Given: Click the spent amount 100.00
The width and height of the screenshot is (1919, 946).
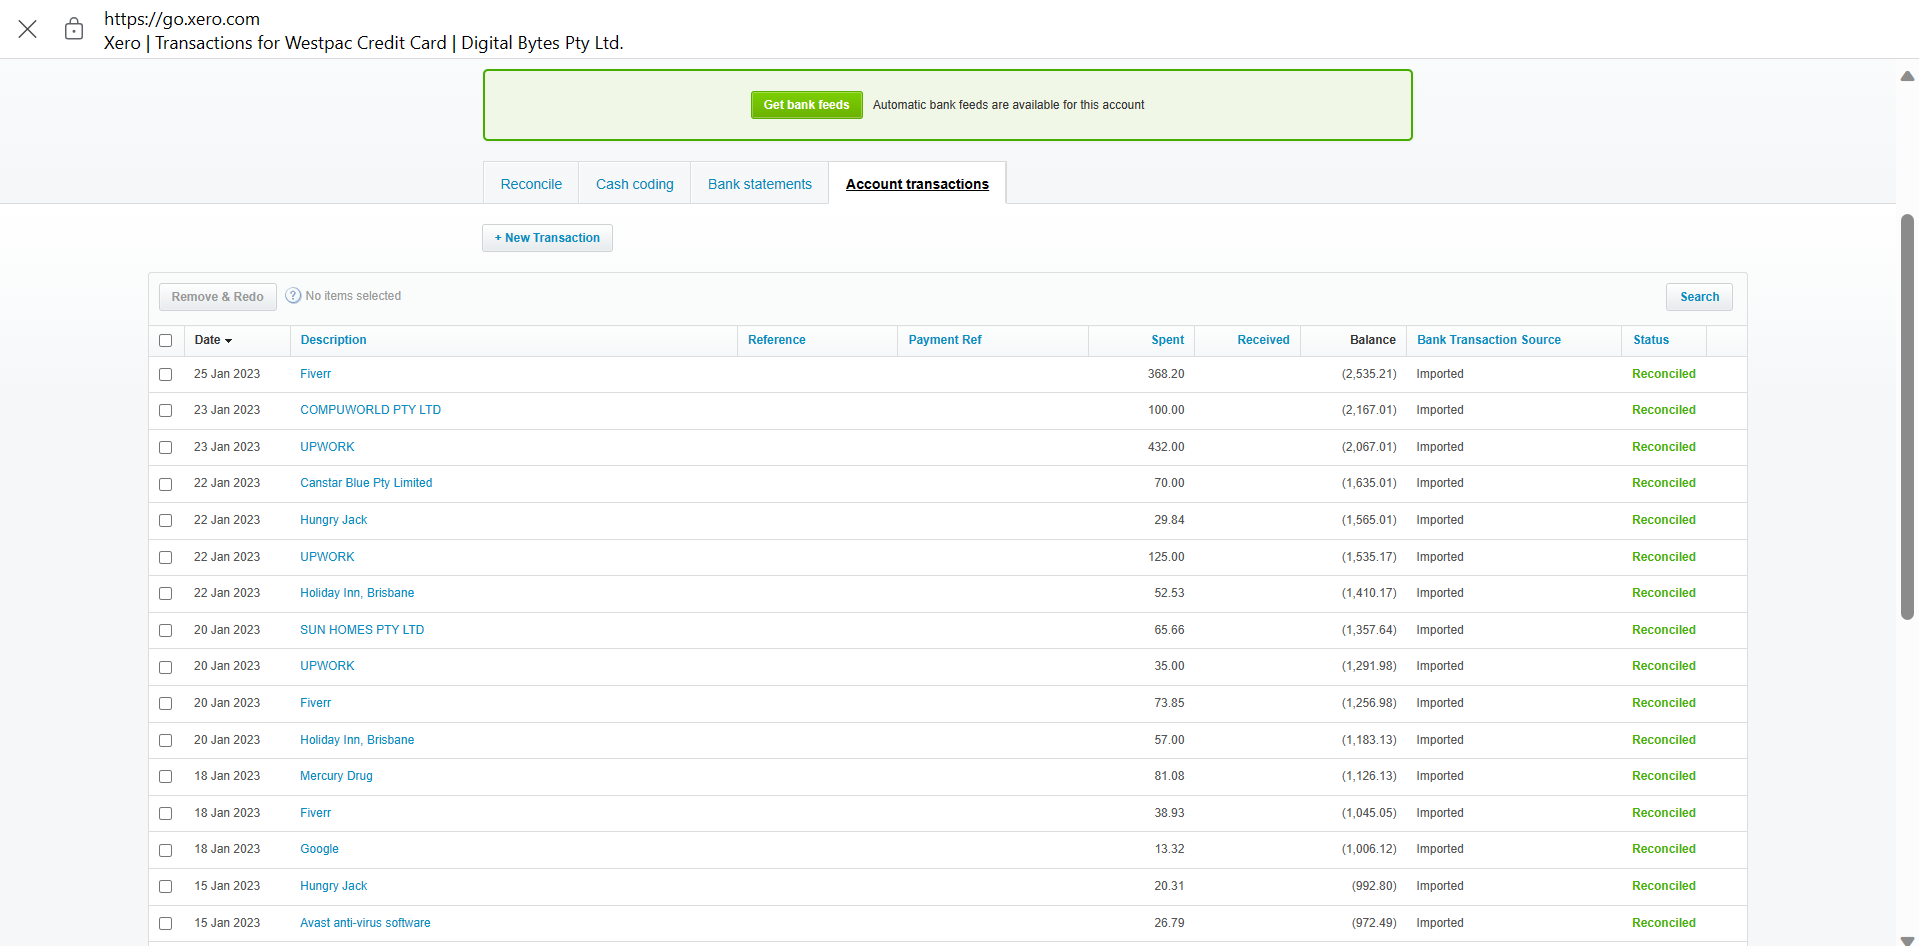Looking at the screenshot, I should [x=1166, y=410].
